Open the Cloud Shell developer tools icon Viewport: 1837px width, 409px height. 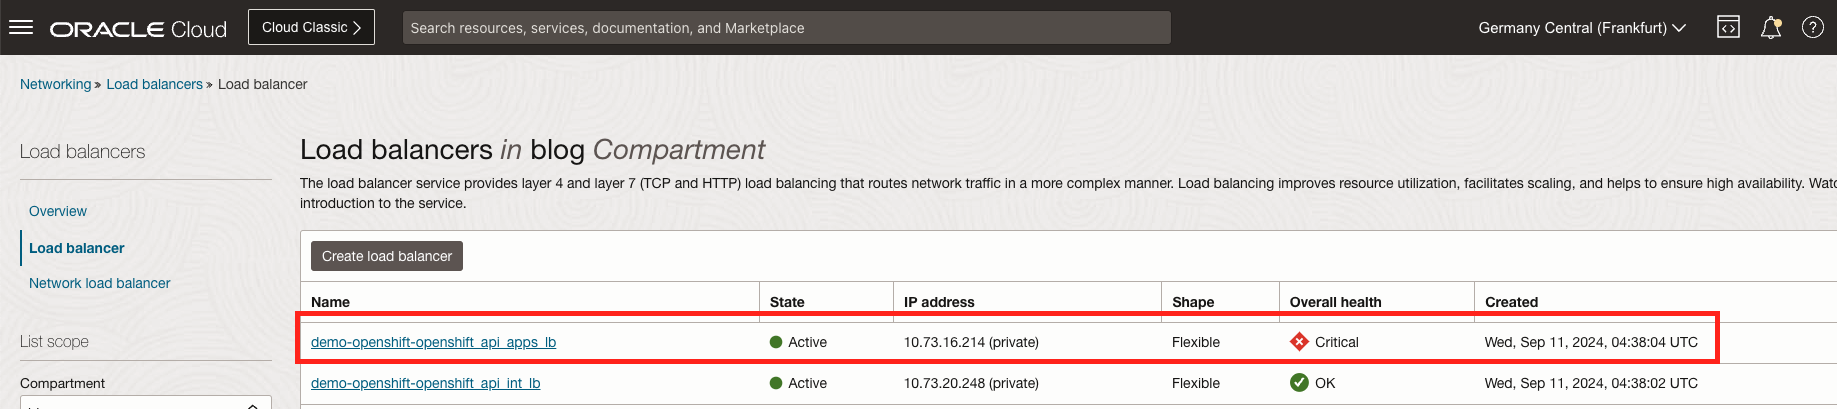point(1728,27)
